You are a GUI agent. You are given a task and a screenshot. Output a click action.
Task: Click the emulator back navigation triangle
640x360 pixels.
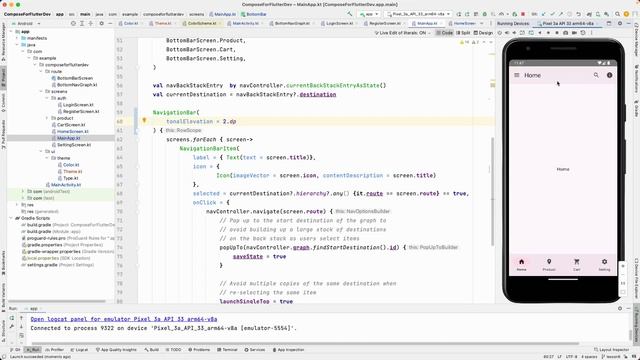pos(540,33)
